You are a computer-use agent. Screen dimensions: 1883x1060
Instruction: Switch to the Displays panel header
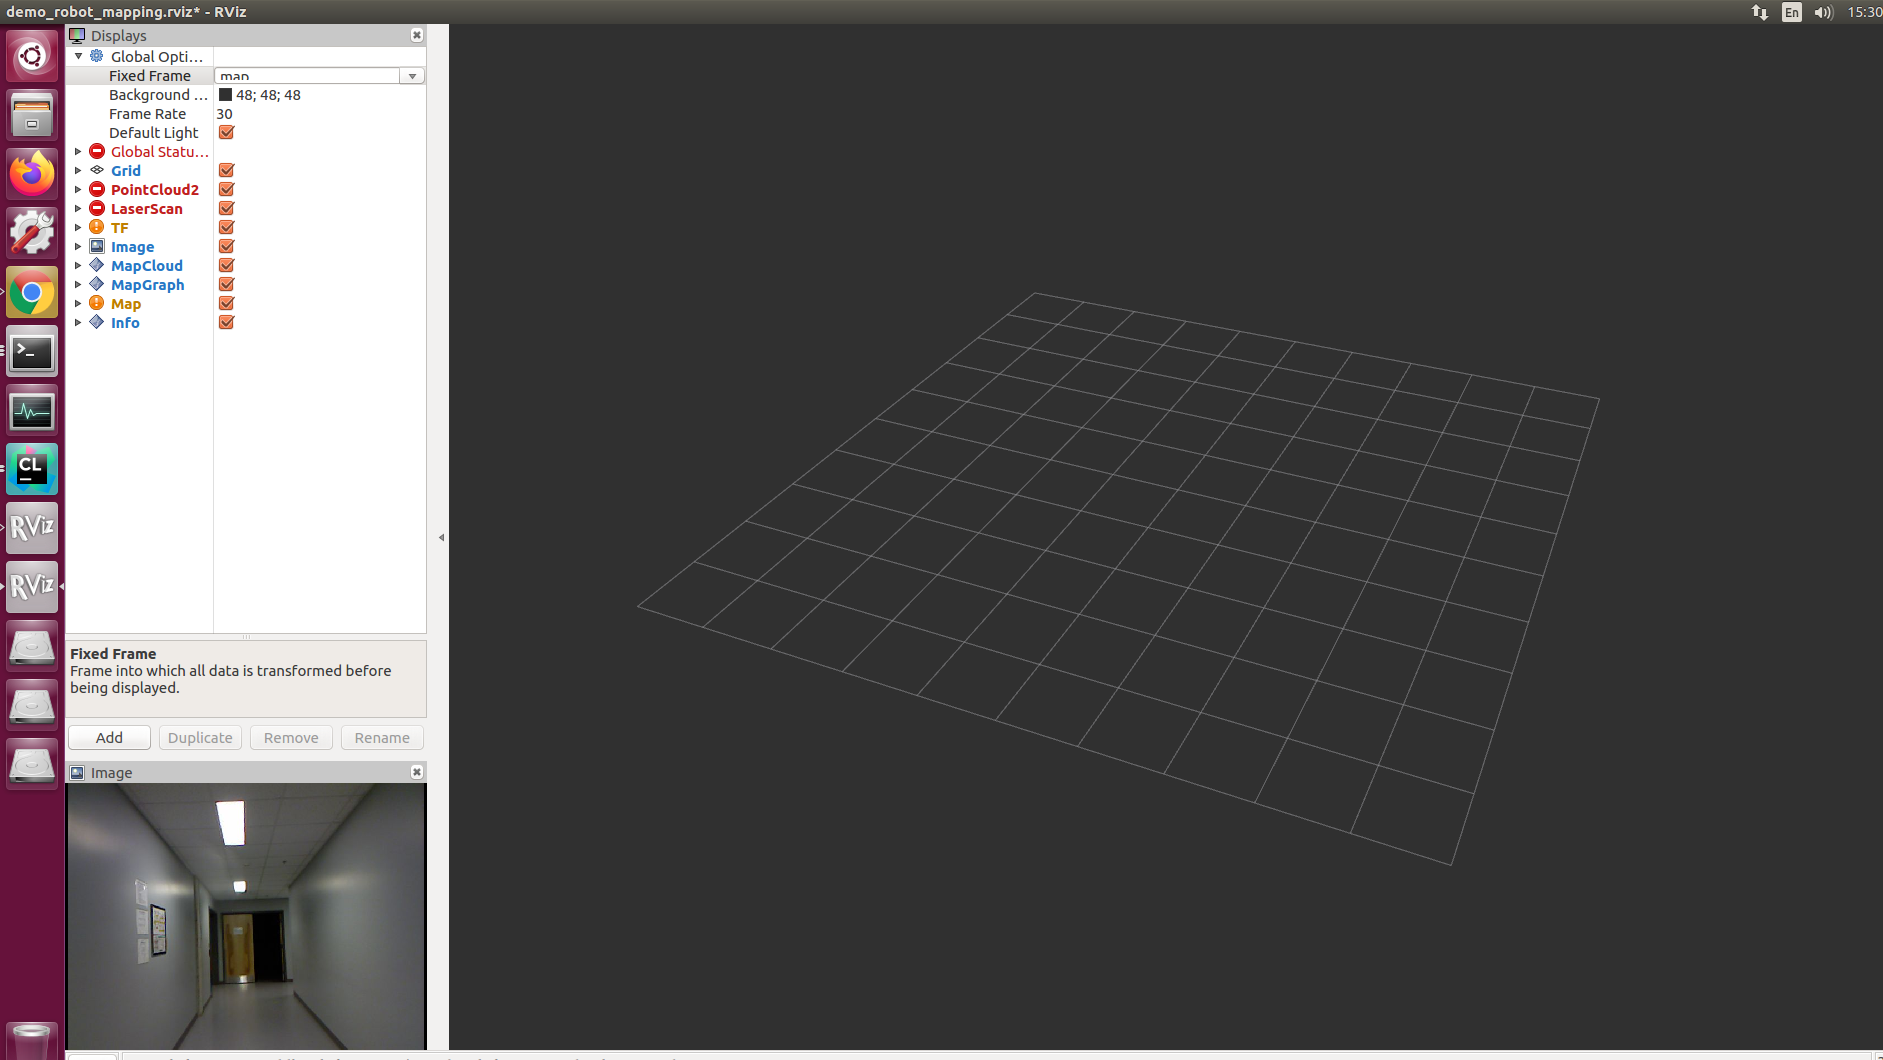click(x=118, y=35)
